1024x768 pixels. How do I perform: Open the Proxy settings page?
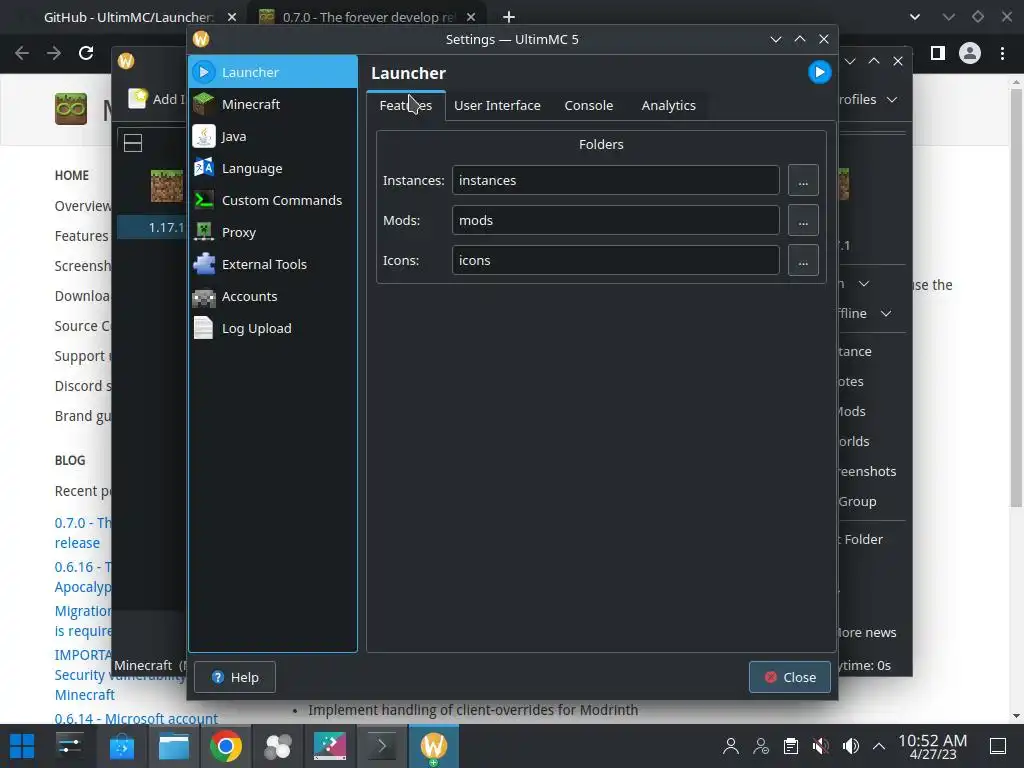click(x=273, y=232)
